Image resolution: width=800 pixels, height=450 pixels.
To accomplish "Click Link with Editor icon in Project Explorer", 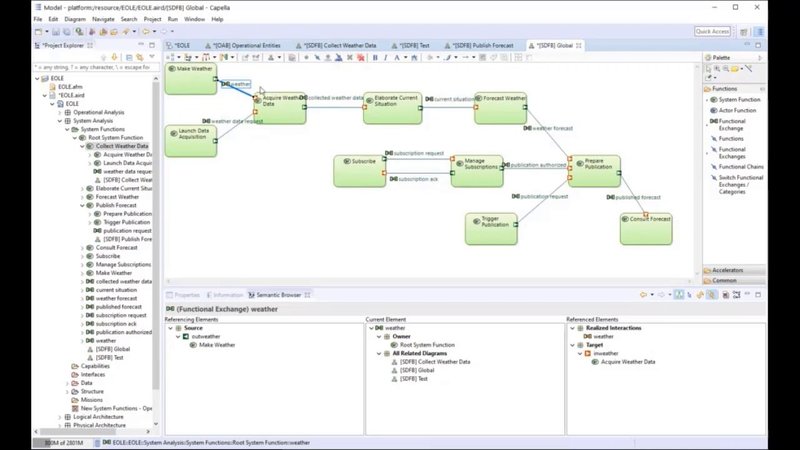I will point(139,58).
